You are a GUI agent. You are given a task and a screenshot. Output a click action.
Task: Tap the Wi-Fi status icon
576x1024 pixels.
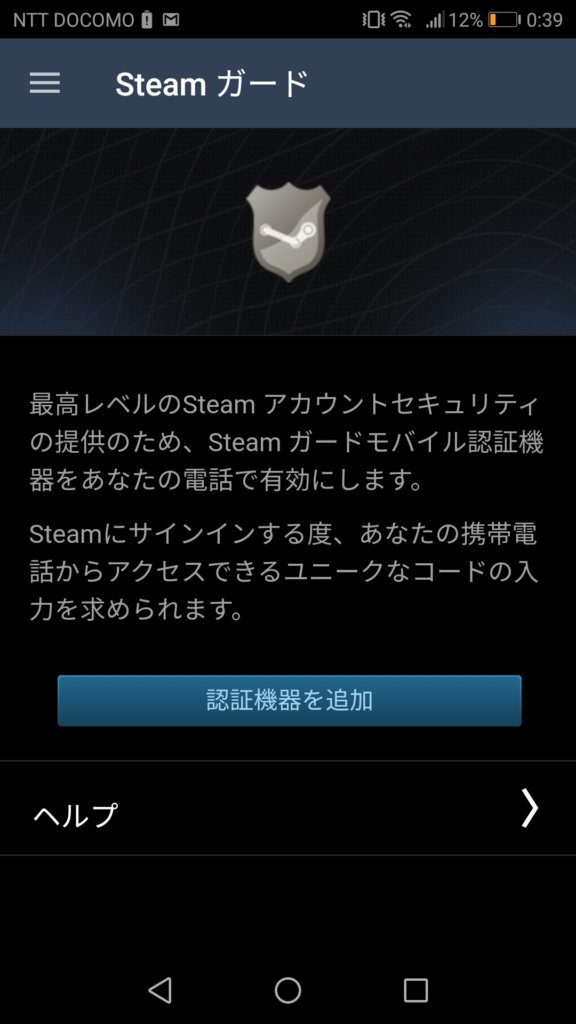point(402,20)
